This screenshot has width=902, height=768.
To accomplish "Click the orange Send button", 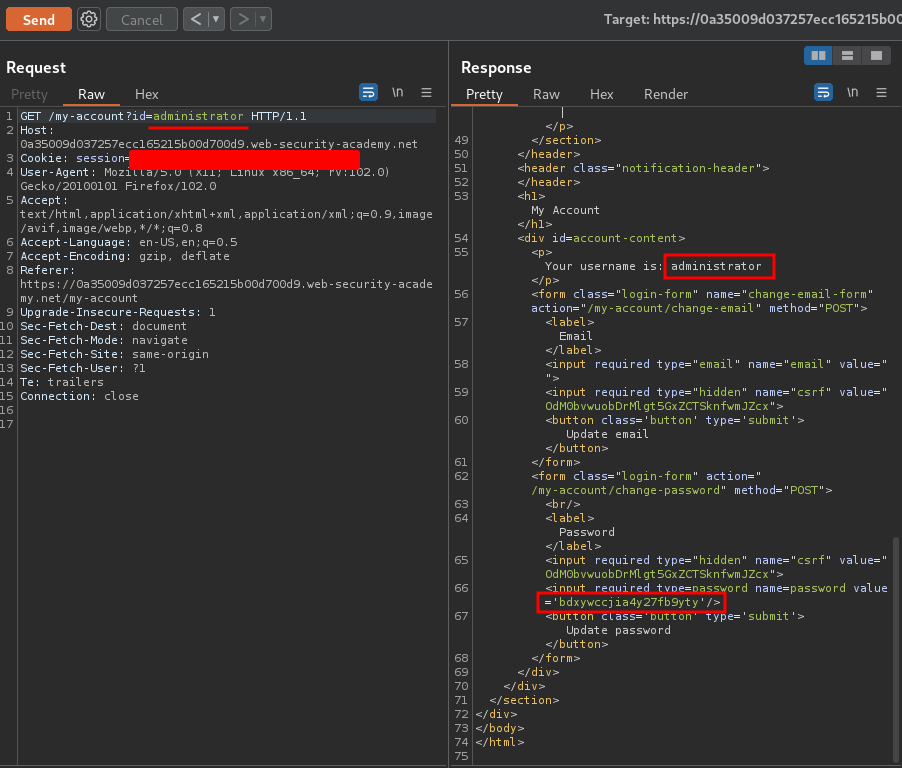I will point(39,20).
